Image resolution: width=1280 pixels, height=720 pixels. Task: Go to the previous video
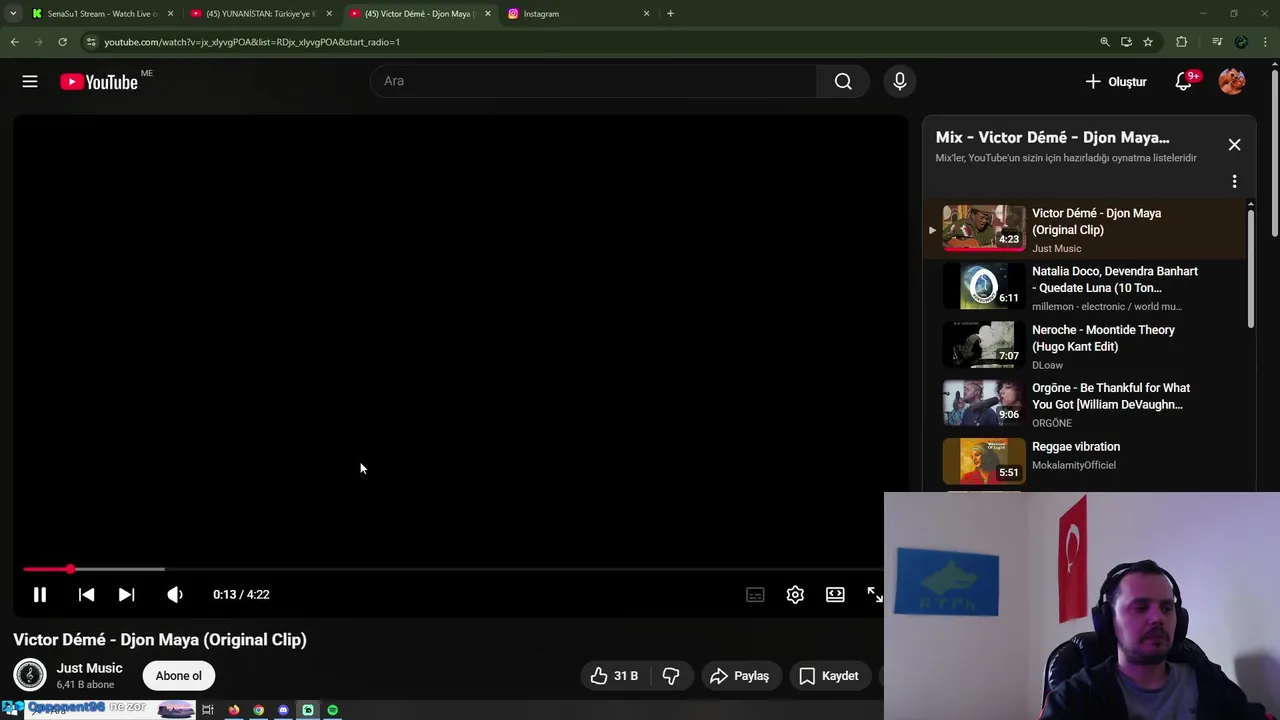(86, 594)
